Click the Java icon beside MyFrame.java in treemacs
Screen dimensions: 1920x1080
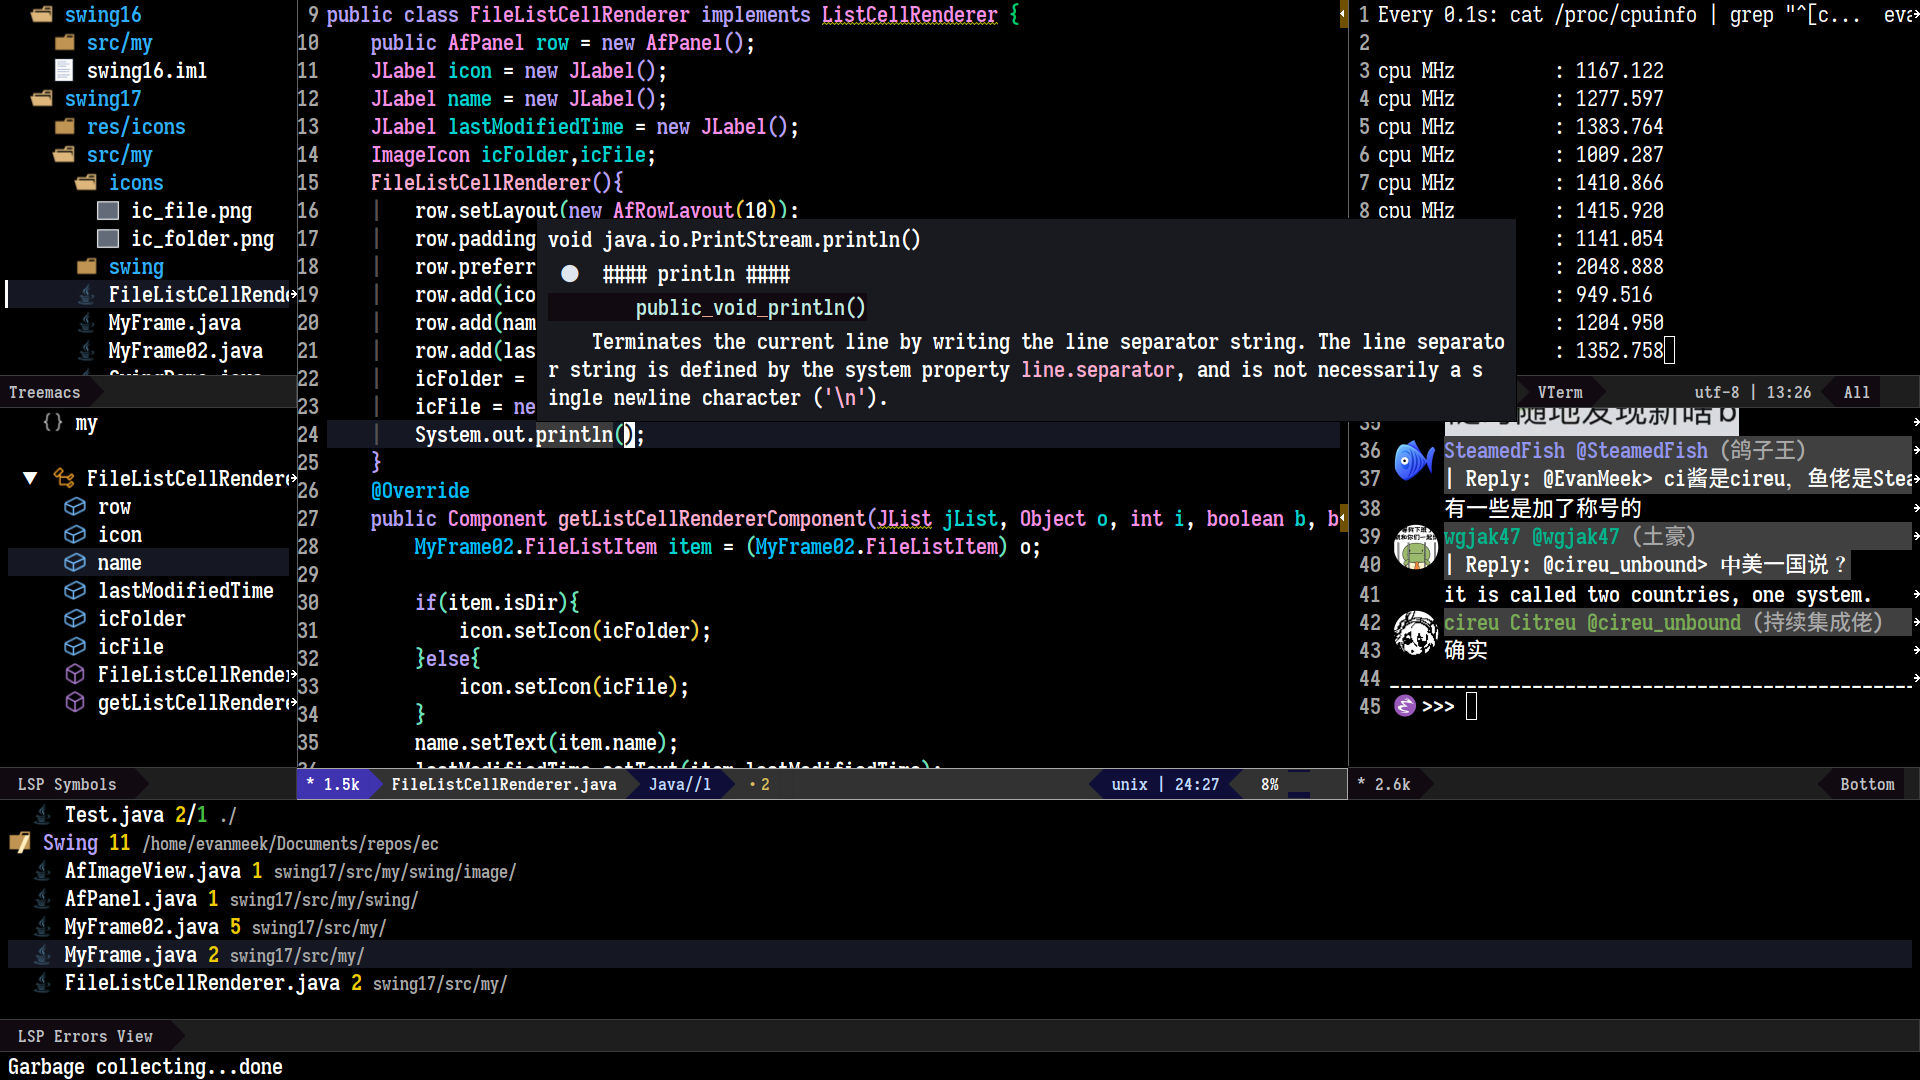coord(87,323)
